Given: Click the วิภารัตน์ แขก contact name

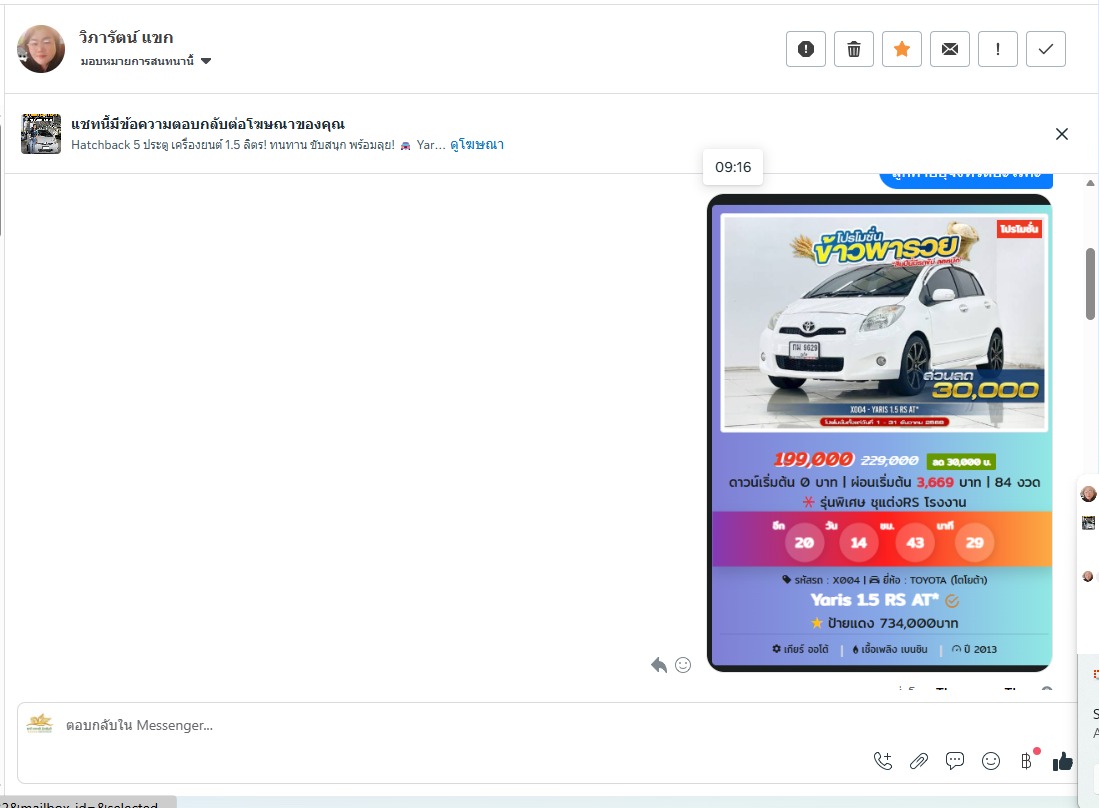Looking at the screenshot, I should 125,37.
